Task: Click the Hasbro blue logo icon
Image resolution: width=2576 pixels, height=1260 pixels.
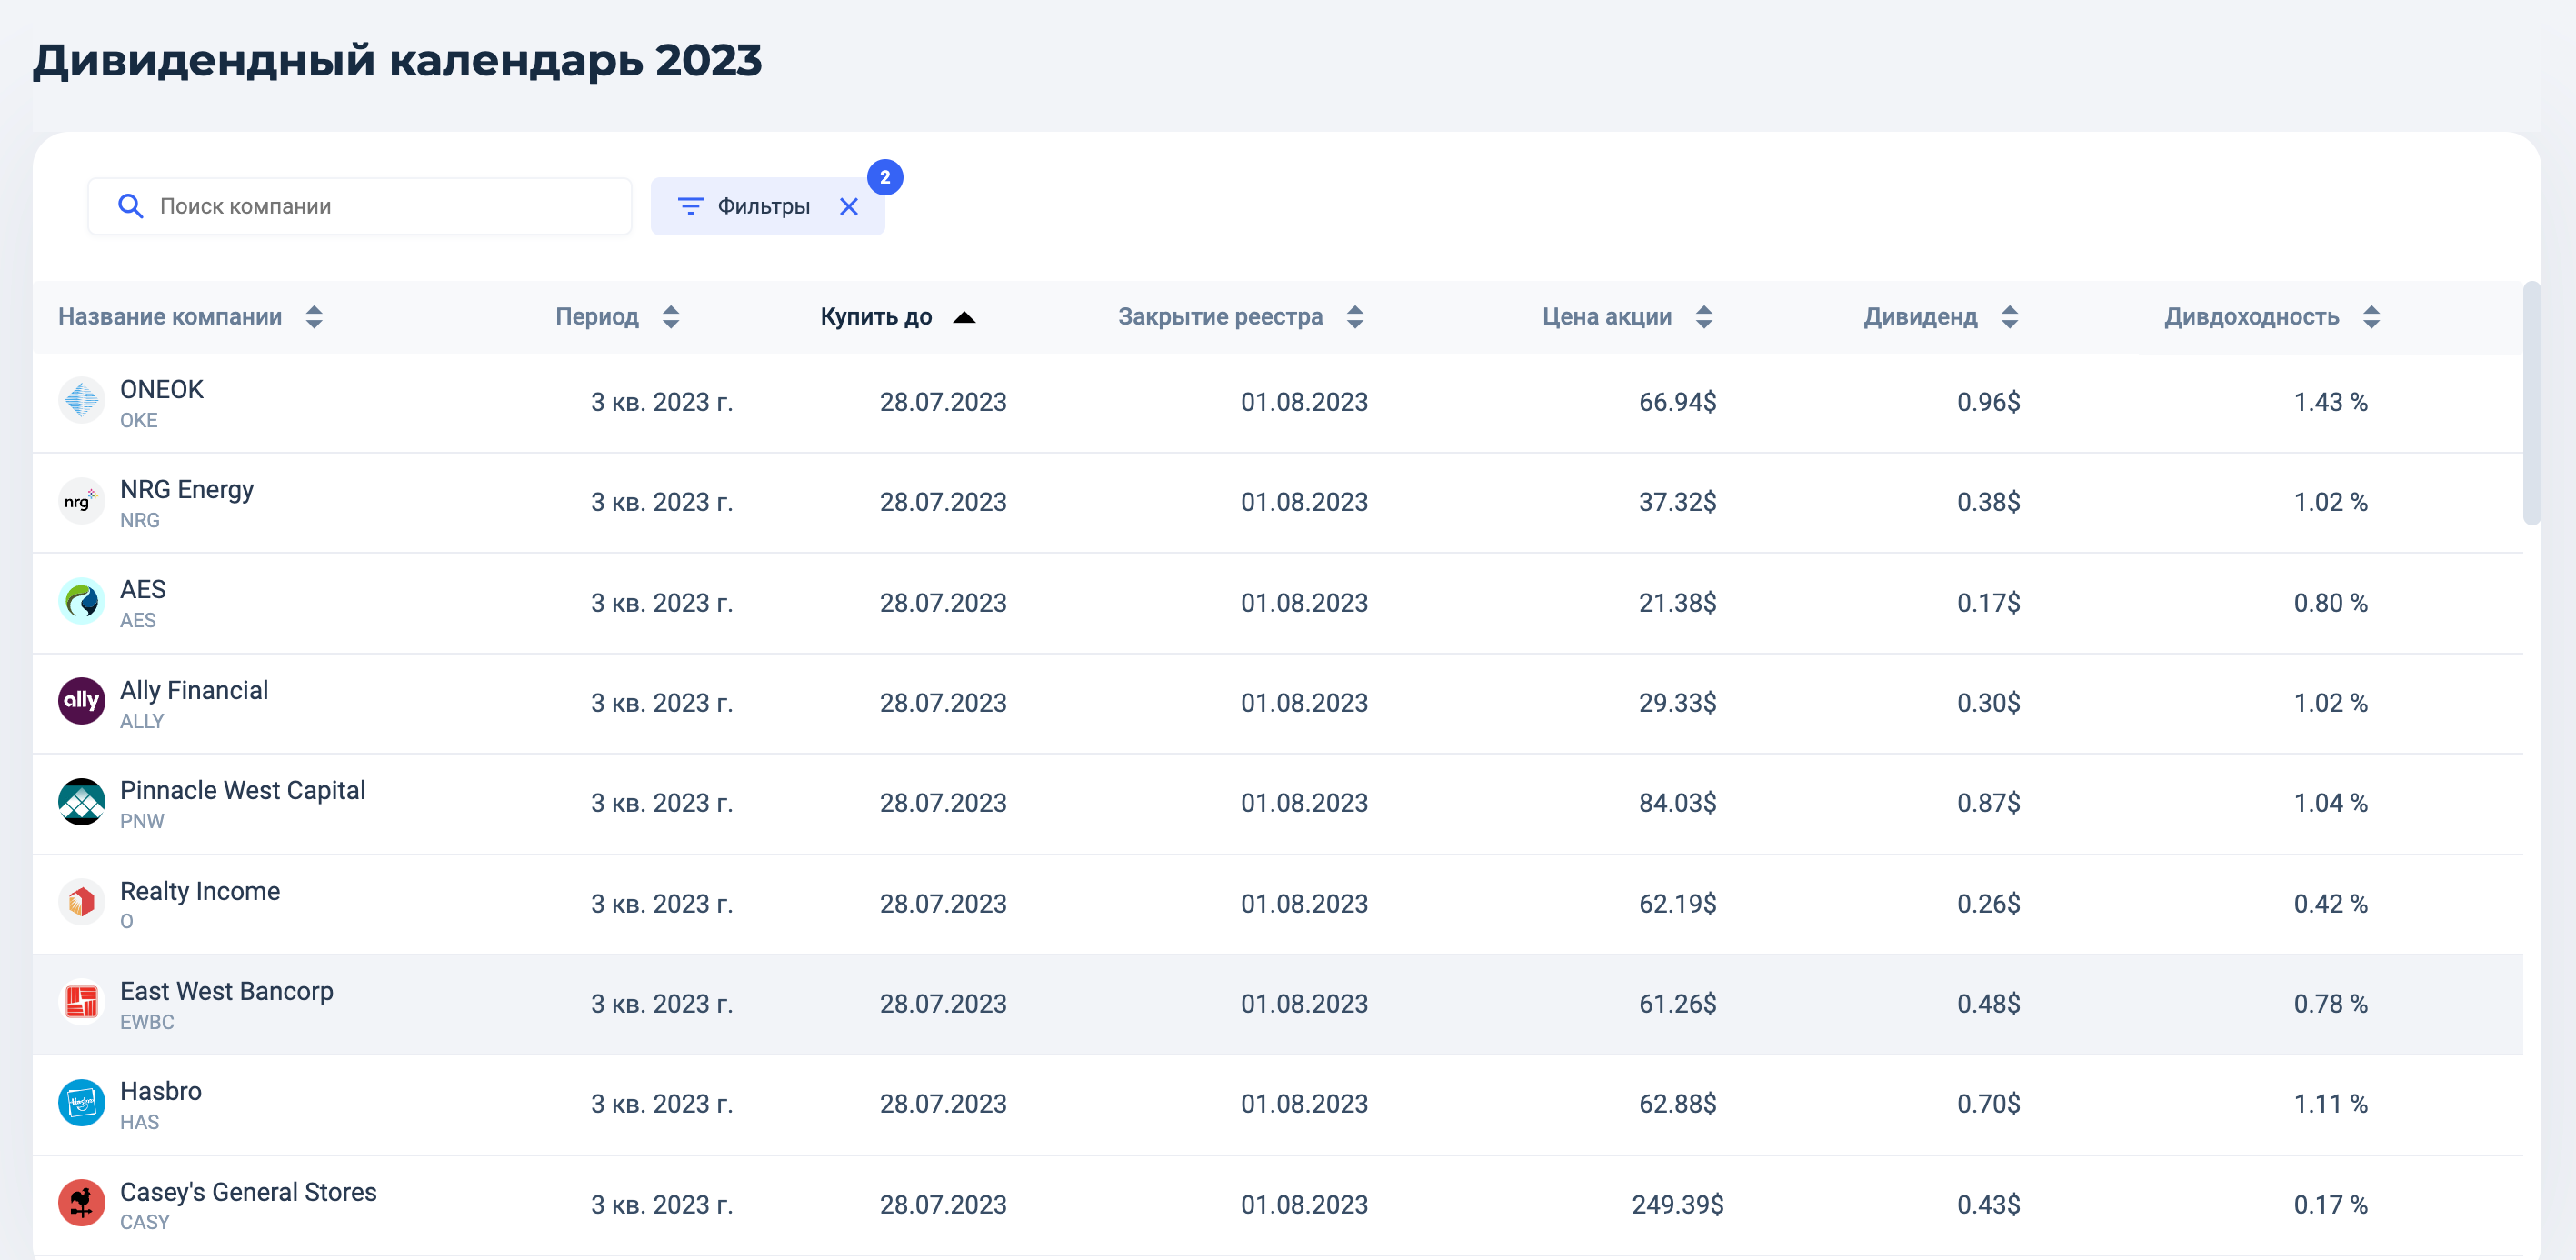Action: click(x=81, y=1103)
